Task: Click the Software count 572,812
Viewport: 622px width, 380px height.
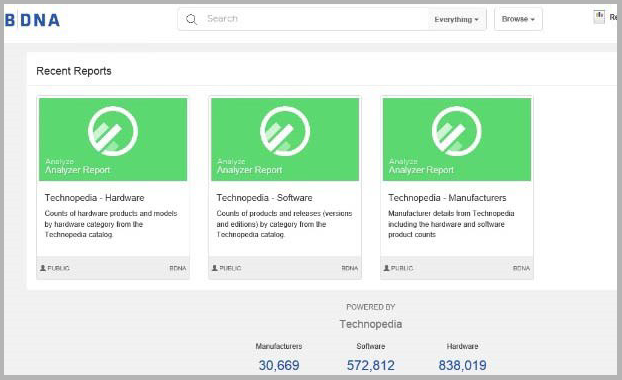Action: click(x=371, y=365)
